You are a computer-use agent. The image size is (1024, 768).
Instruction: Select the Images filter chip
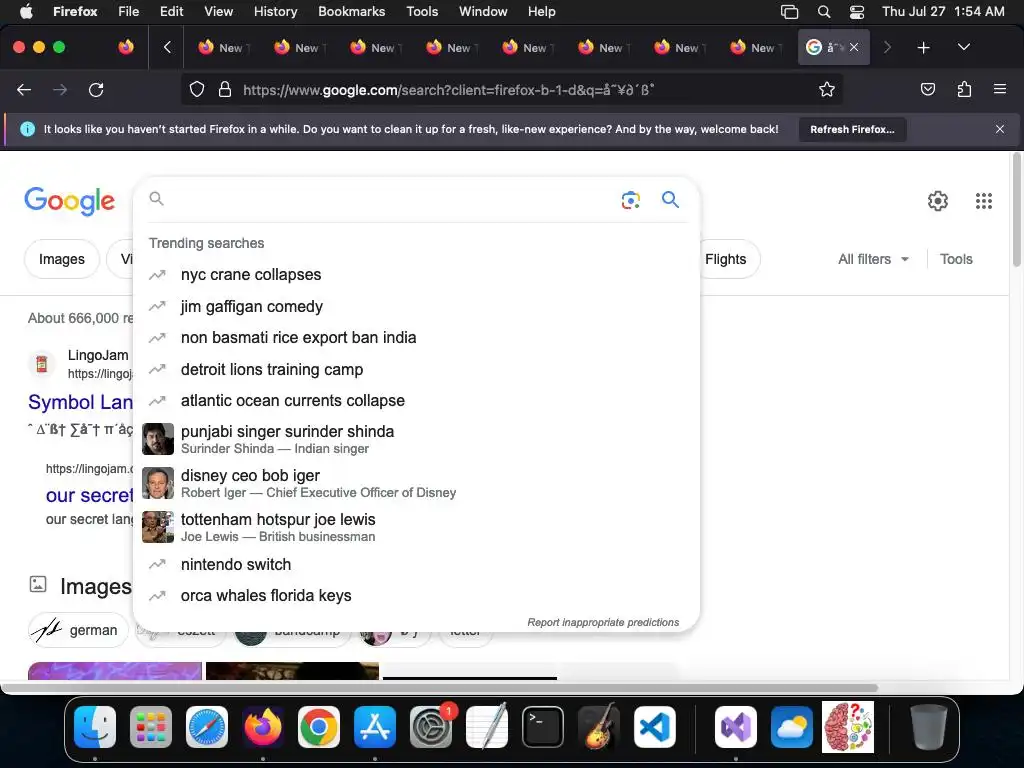(61, 259)
